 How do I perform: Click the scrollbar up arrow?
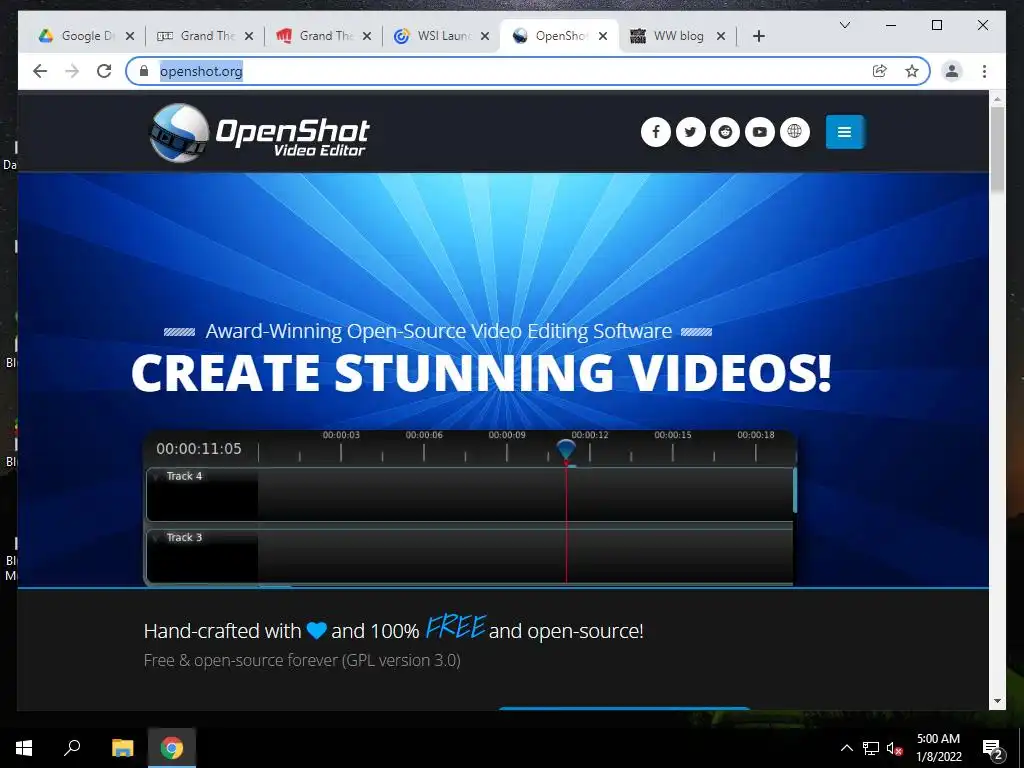[x=997, y=99]
